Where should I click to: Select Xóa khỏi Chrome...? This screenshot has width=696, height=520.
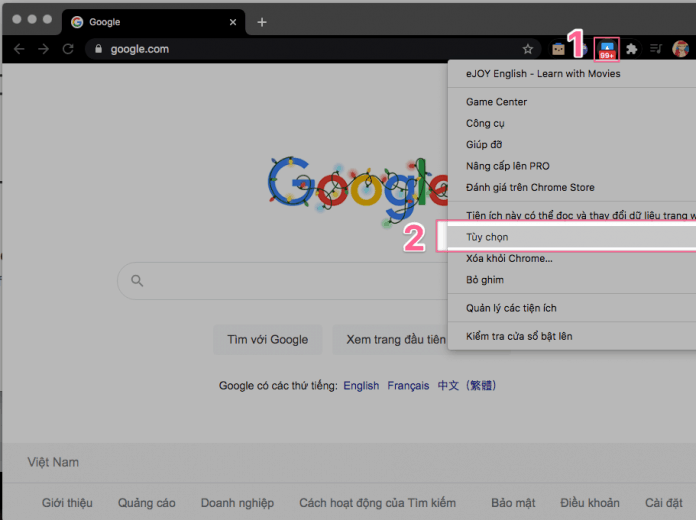click(572, 258)
